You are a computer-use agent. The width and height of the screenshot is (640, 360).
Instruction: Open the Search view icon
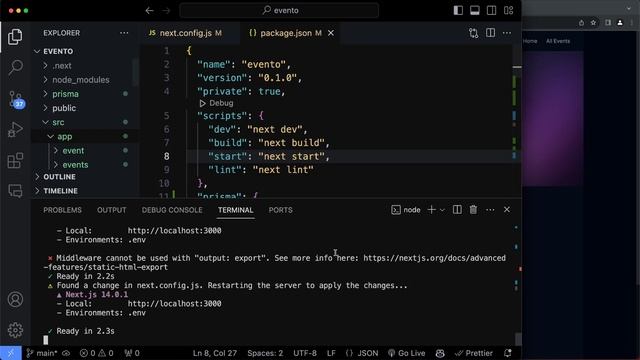[15, 67]
